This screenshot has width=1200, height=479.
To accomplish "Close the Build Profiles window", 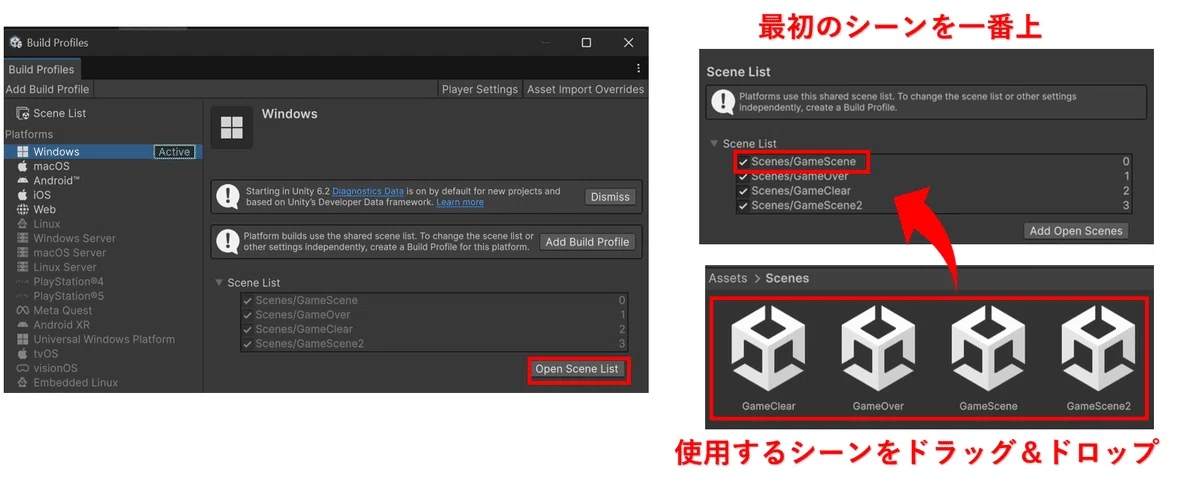I will pyautogui.click(x=628, y=43).
